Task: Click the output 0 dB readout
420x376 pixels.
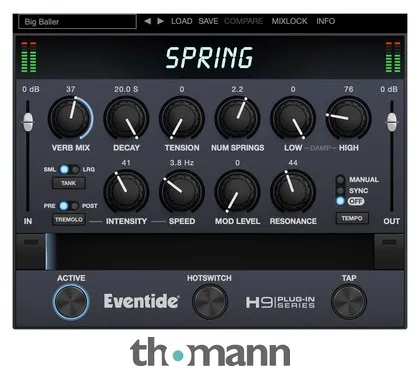Action: point(389,89)
